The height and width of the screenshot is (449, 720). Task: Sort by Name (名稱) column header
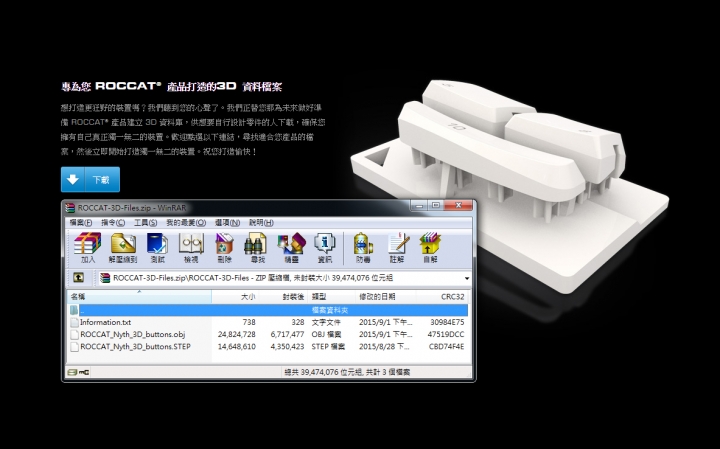(x=140, y=297)
